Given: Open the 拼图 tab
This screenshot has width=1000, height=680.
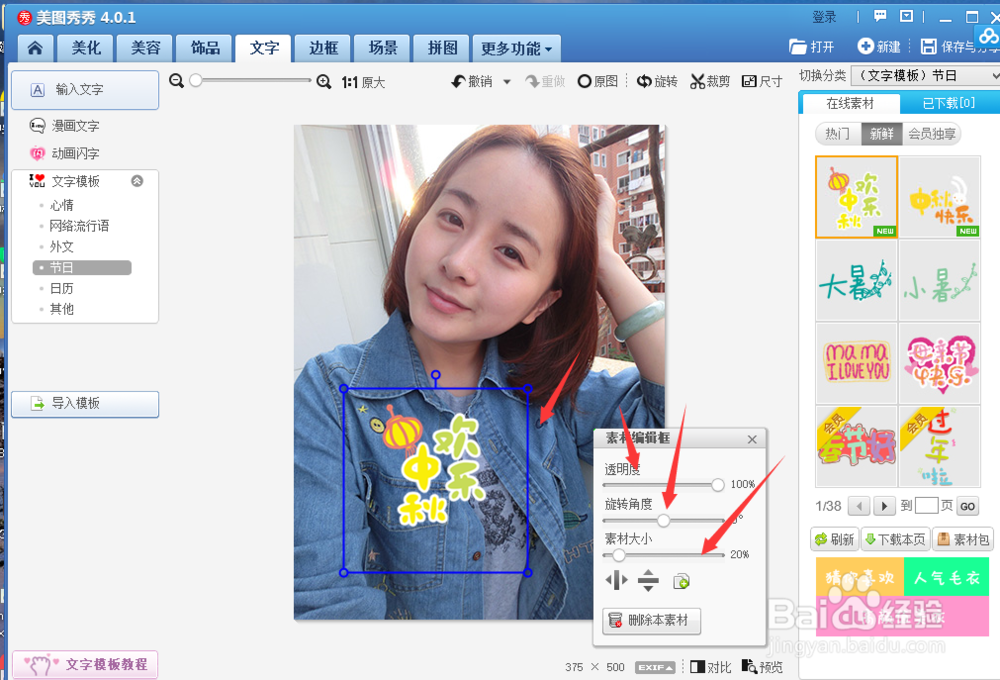Looking at the screenshot, I should pyautogui.click(x=443, y=48).
